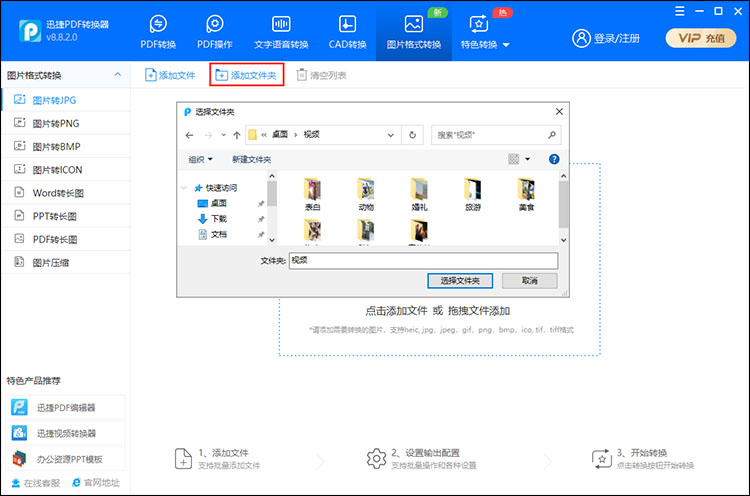The width and height of the screenshot is (750, 496).
Task: Select 下载 in the navigation tree
Action: point(212,219)
